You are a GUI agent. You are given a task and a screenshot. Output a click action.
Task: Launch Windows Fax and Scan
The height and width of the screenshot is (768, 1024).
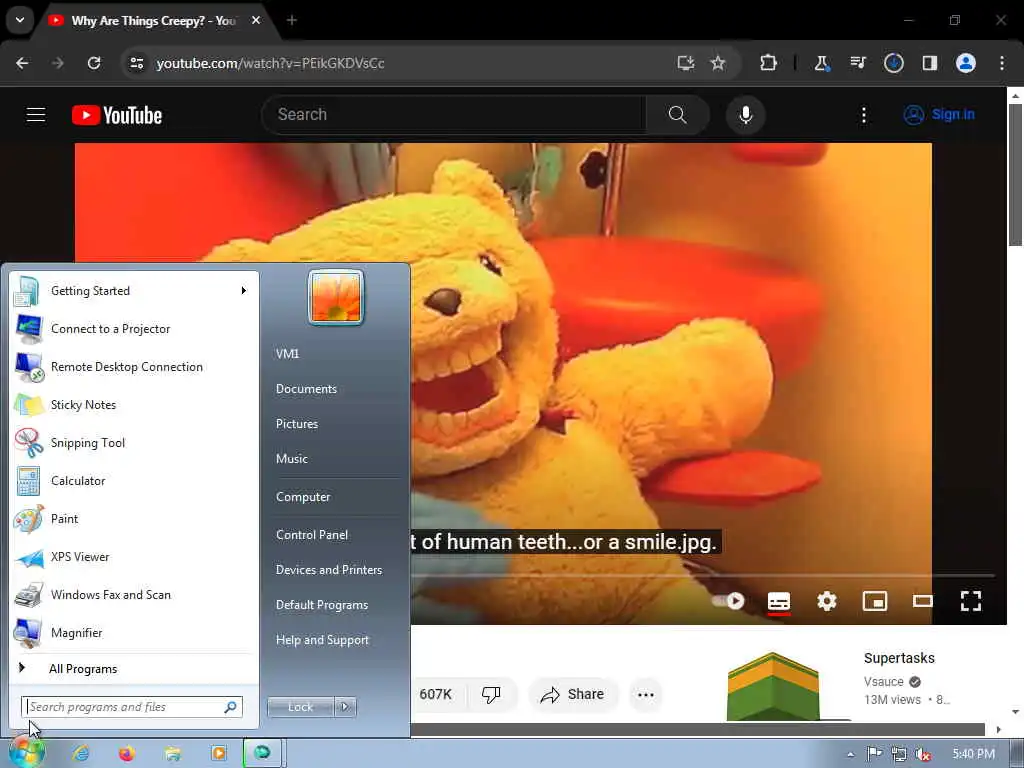point(134,594)
